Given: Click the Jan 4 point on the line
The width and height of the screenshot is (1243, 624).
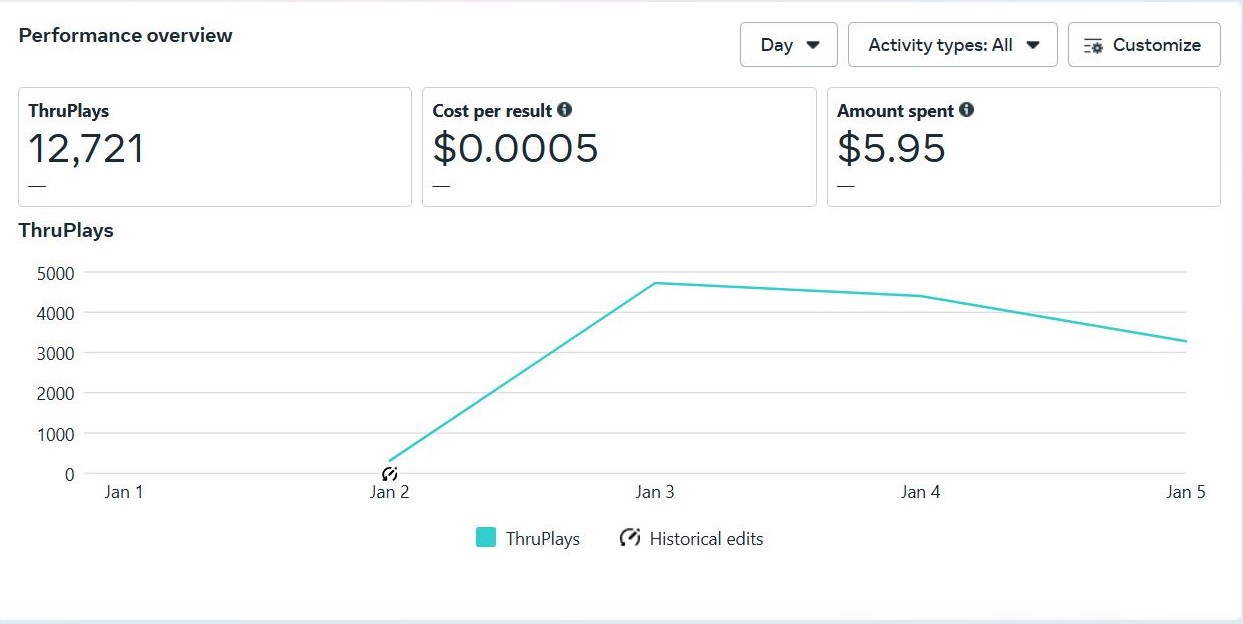Looking at the screenshot, I should (920, 296).
